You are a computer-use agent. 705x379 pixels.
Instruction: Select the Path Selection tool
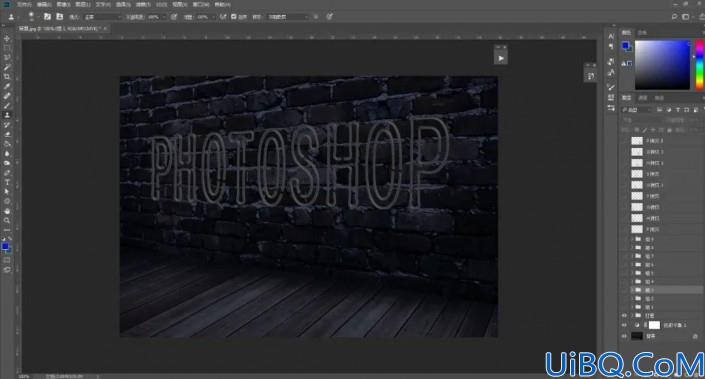coord(7,192)
